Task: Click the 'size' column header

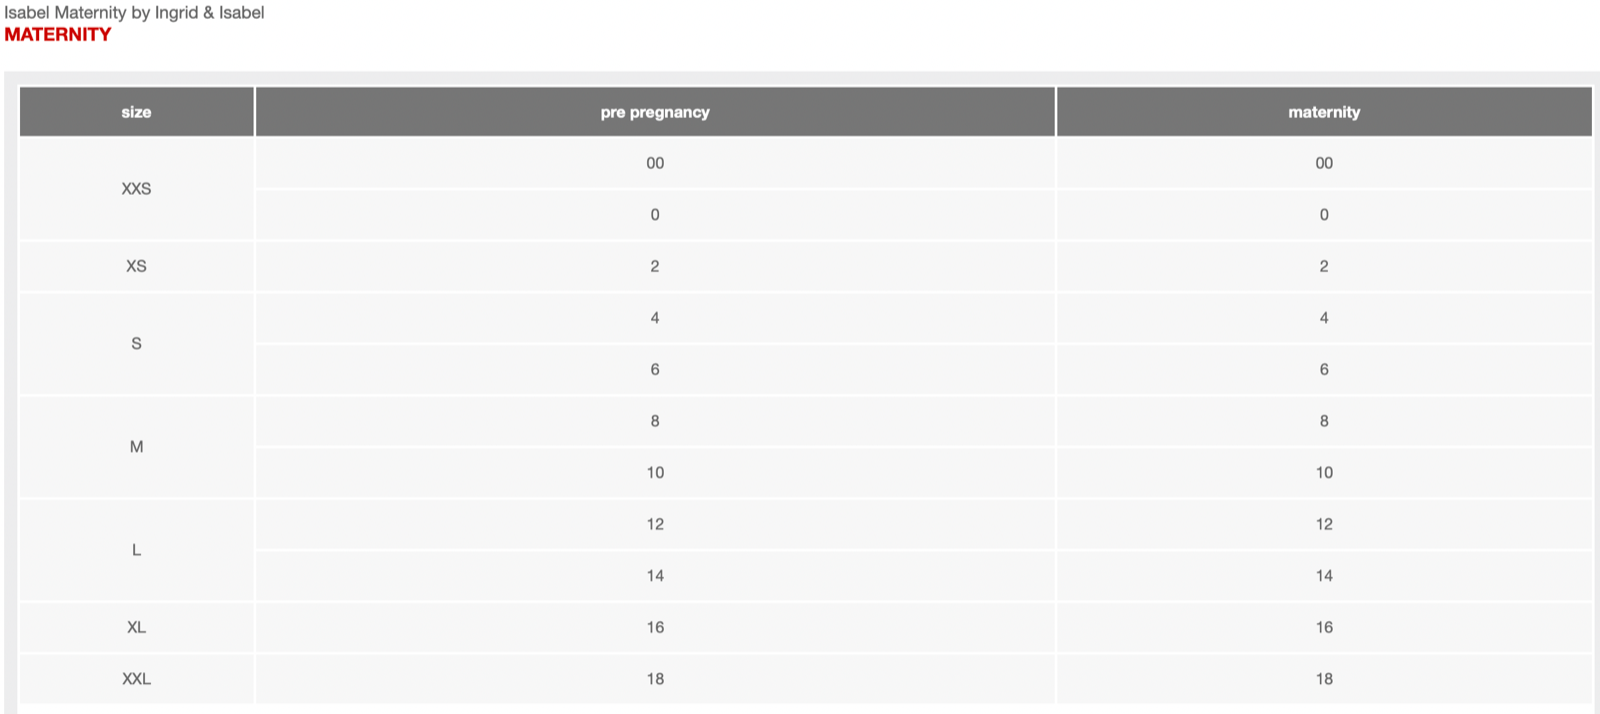Action: [136, 112]
